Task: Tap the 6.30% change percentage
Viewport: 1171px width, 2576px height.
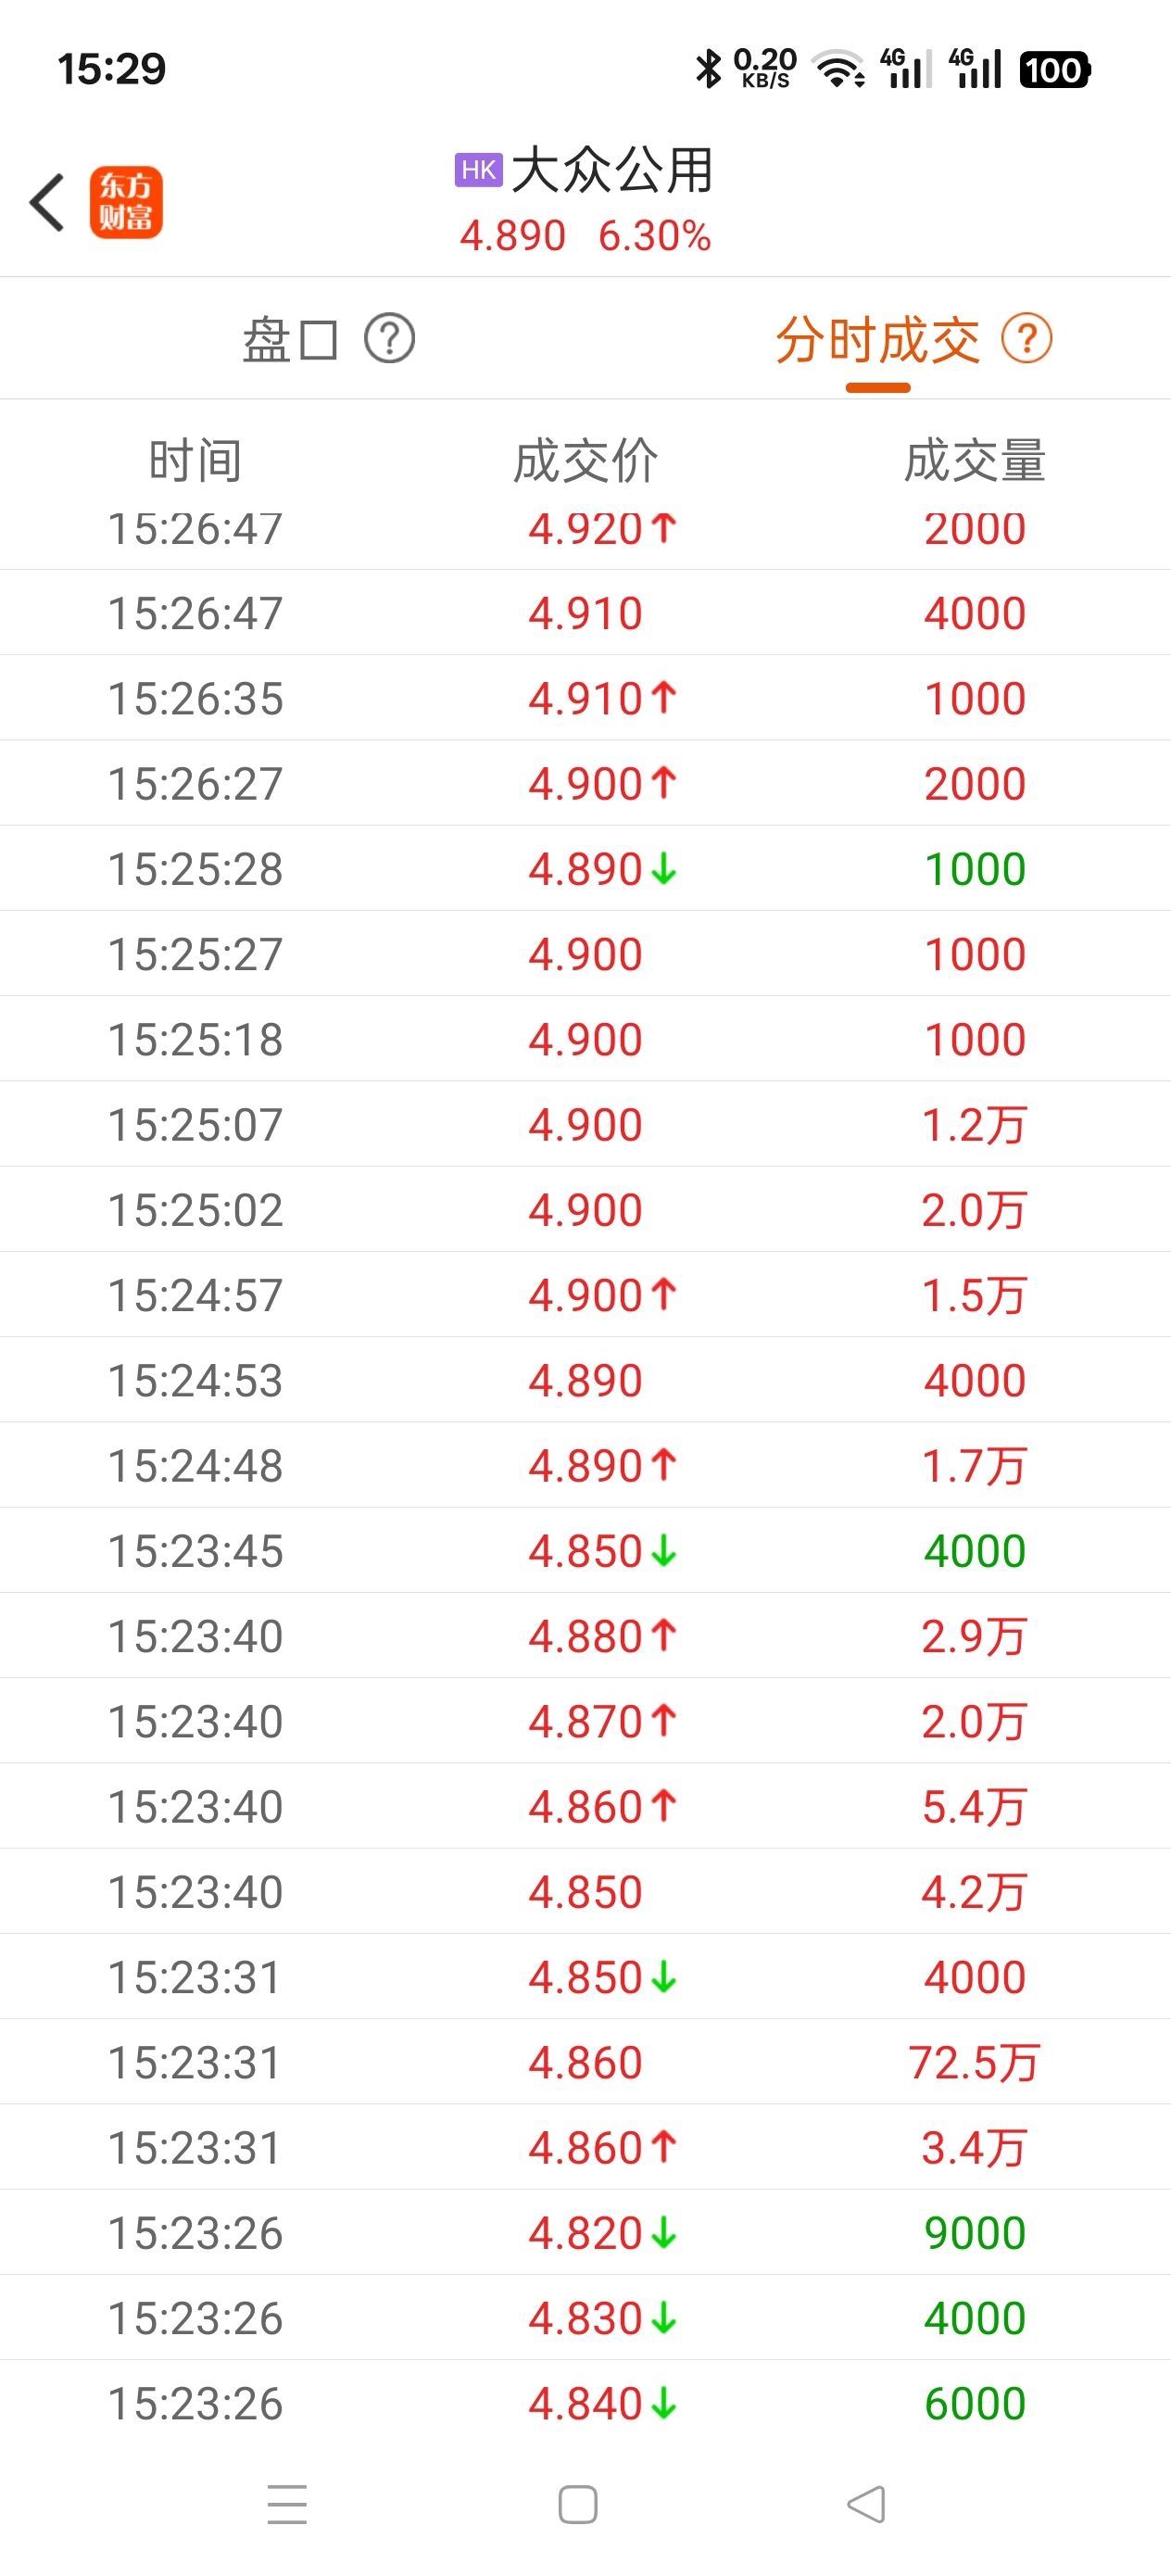Action: click(x=655, y=237)
